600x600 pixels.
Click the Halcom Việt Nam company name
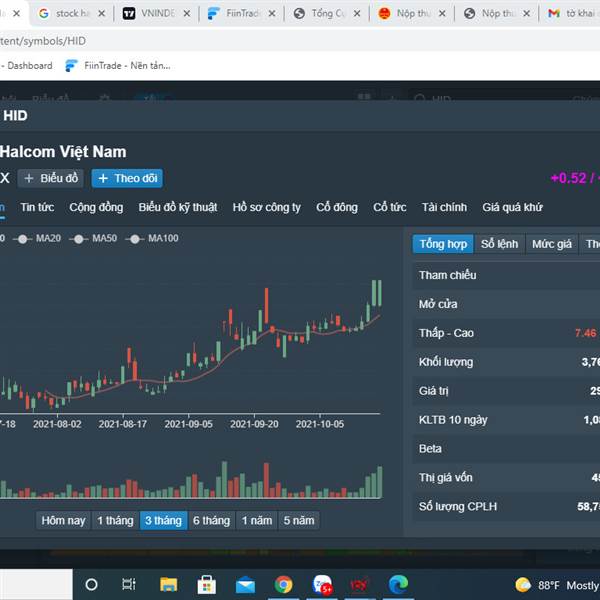pyautogui.click(x=63, y=152)
